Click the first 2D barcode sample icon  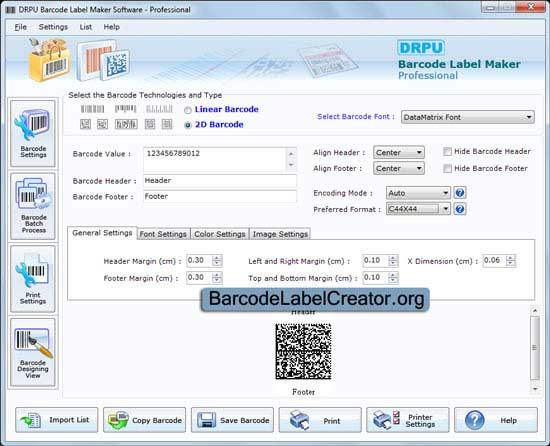pos(86,124)
